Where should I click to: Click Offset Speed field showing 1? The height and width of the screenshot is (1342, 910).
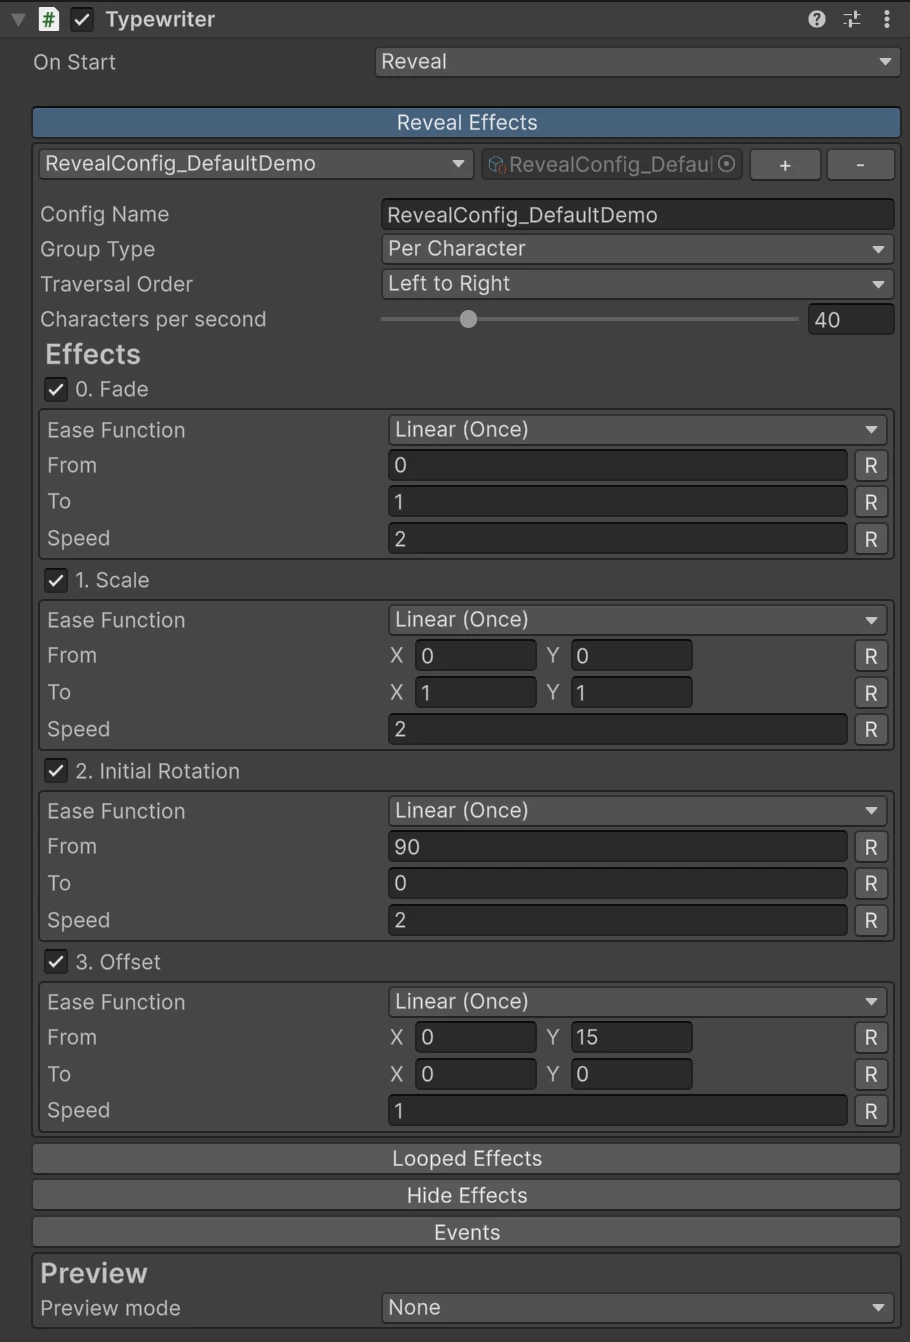tap(618, 1111)
